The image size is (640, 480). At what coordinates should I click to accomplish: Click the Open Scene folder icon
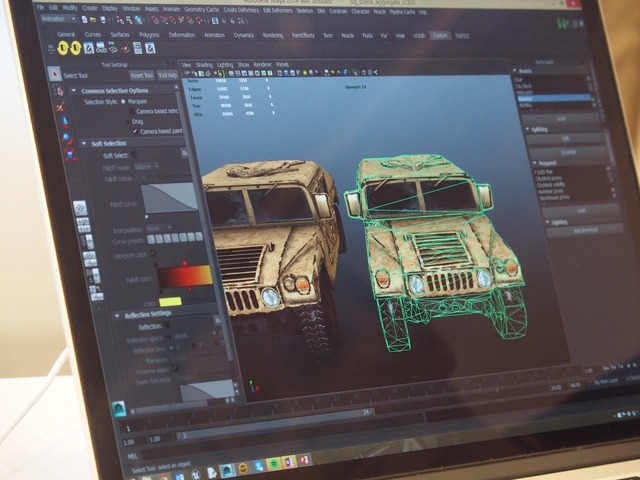click(93, 20)
